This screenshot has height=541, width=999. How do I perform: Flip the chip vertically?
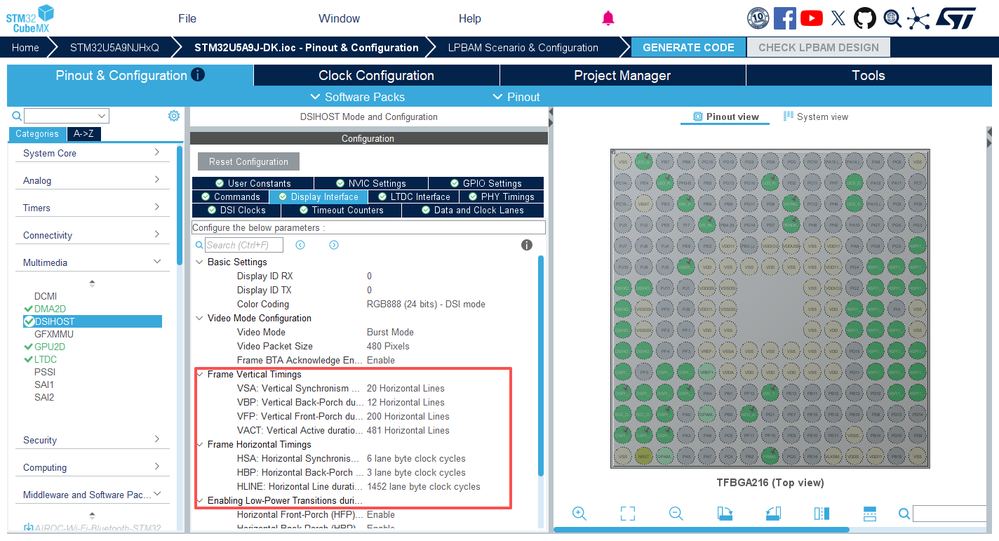pos(870,513)
